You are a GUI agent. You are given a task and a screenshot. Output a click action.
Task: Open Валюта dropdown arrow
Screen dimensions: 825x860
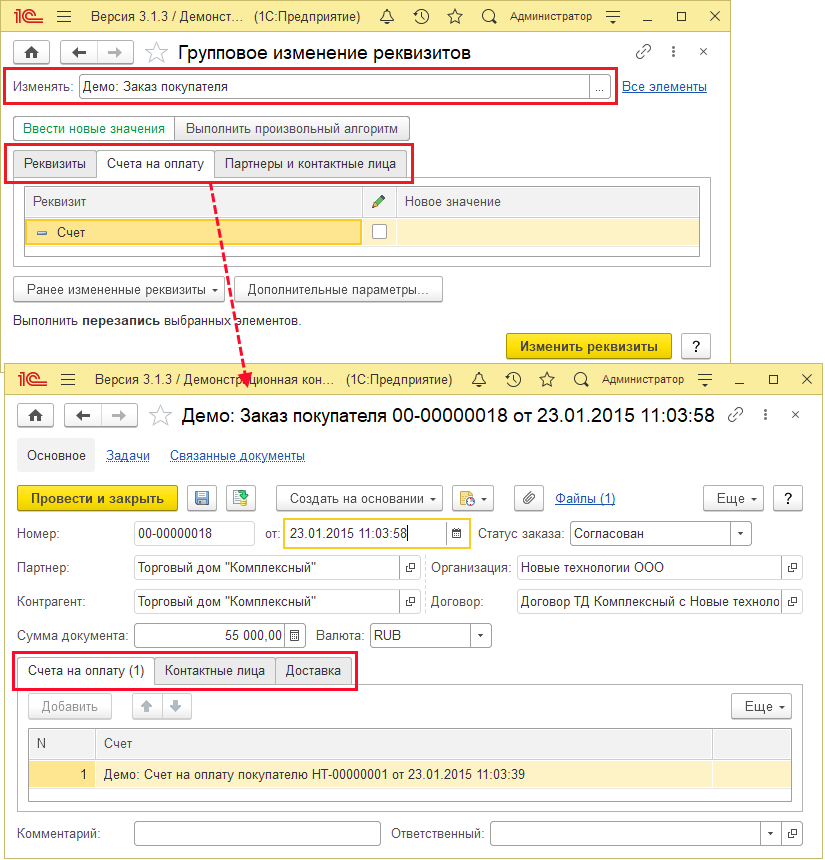tap(481, 635)
